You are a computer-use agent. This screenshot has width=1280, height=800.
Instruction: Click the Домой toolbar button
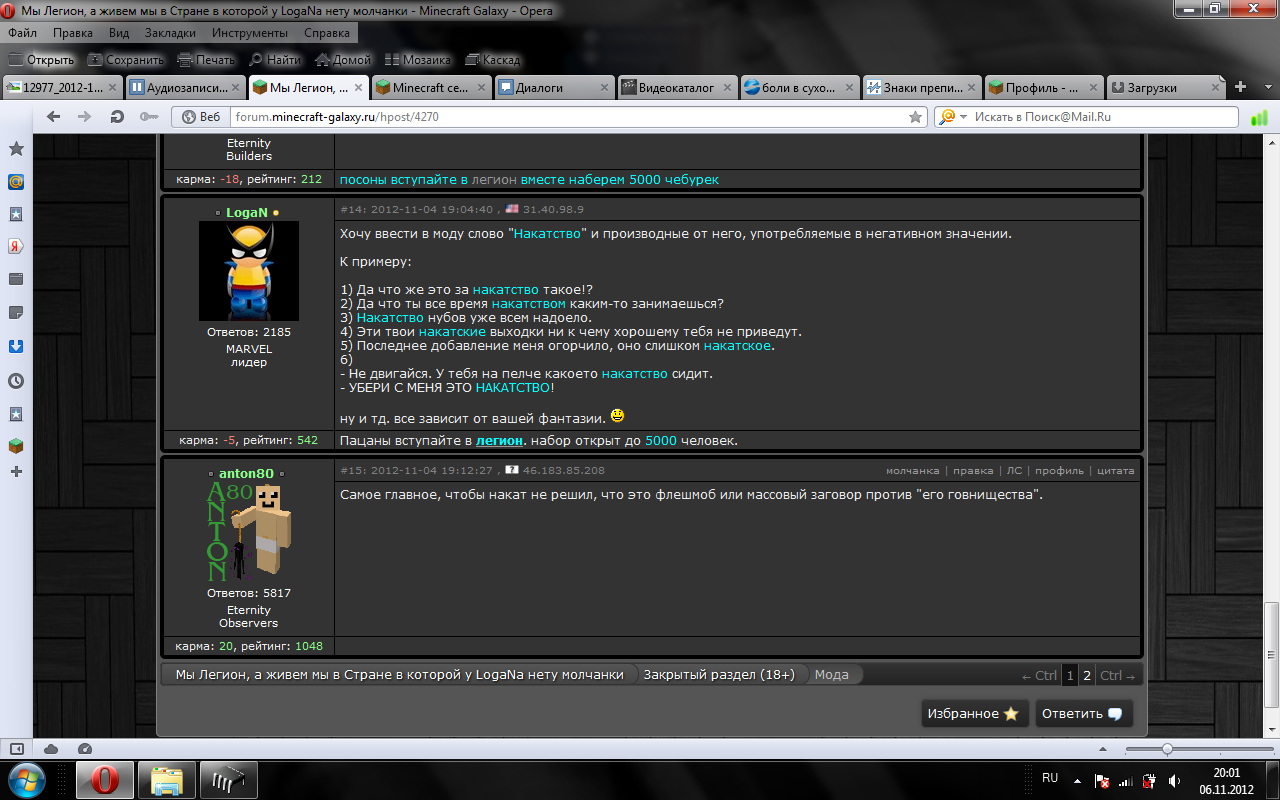point(342,60)
